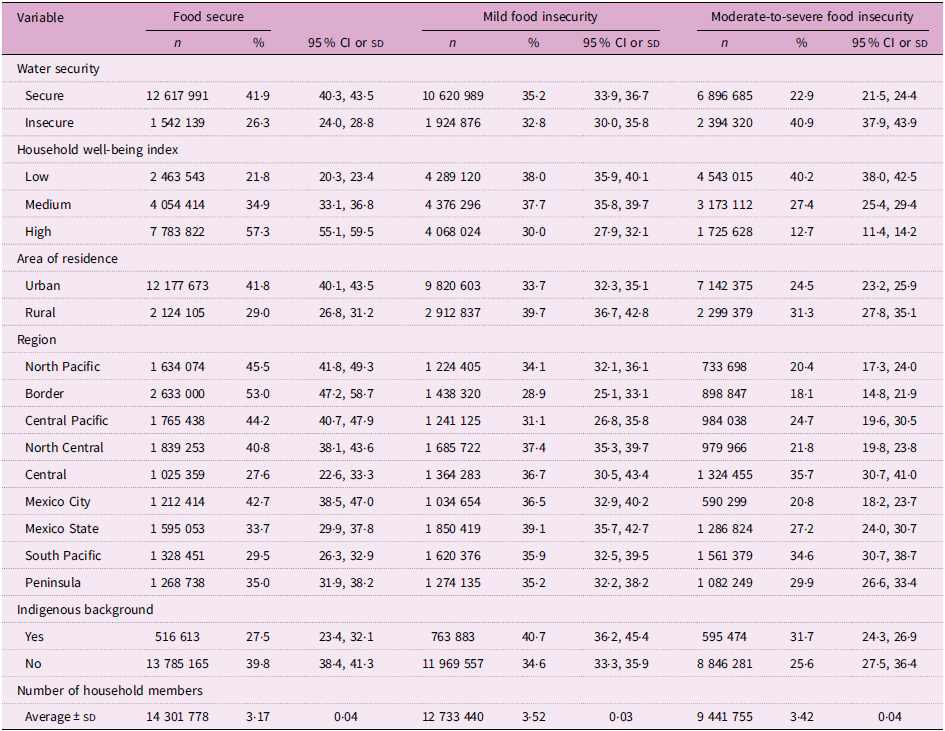
Task: Select the 'Insecure' water security row label
Action: [x=48, y=123]
